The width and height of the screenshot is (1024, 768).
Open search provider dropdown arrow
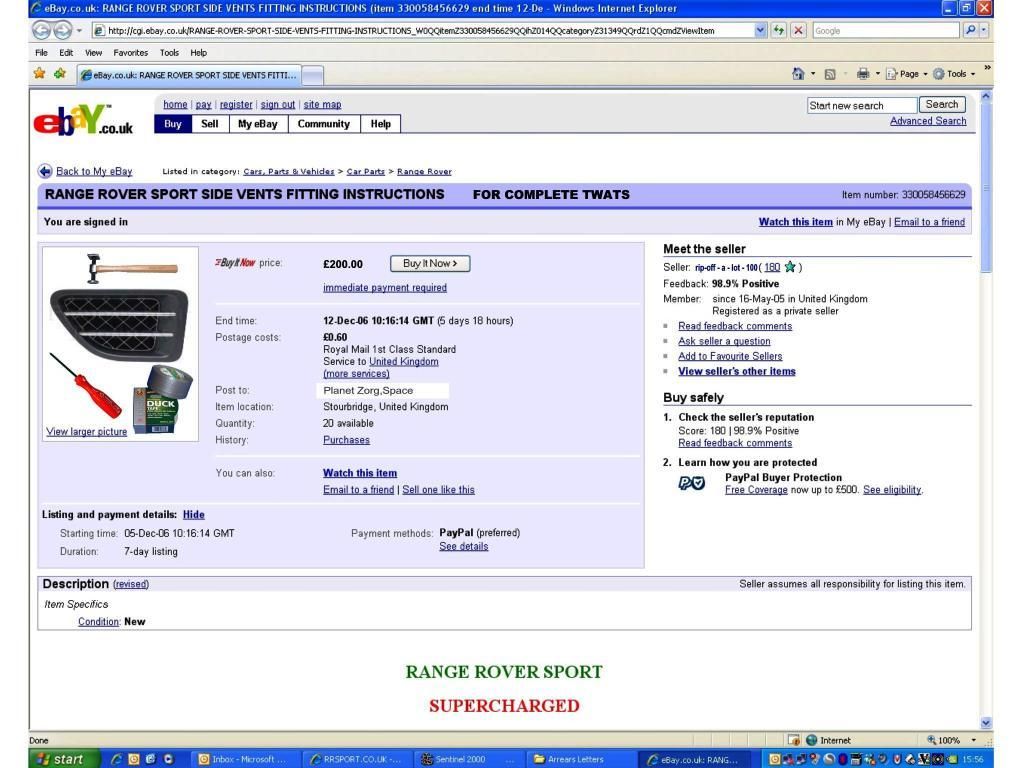click(984, 30)
